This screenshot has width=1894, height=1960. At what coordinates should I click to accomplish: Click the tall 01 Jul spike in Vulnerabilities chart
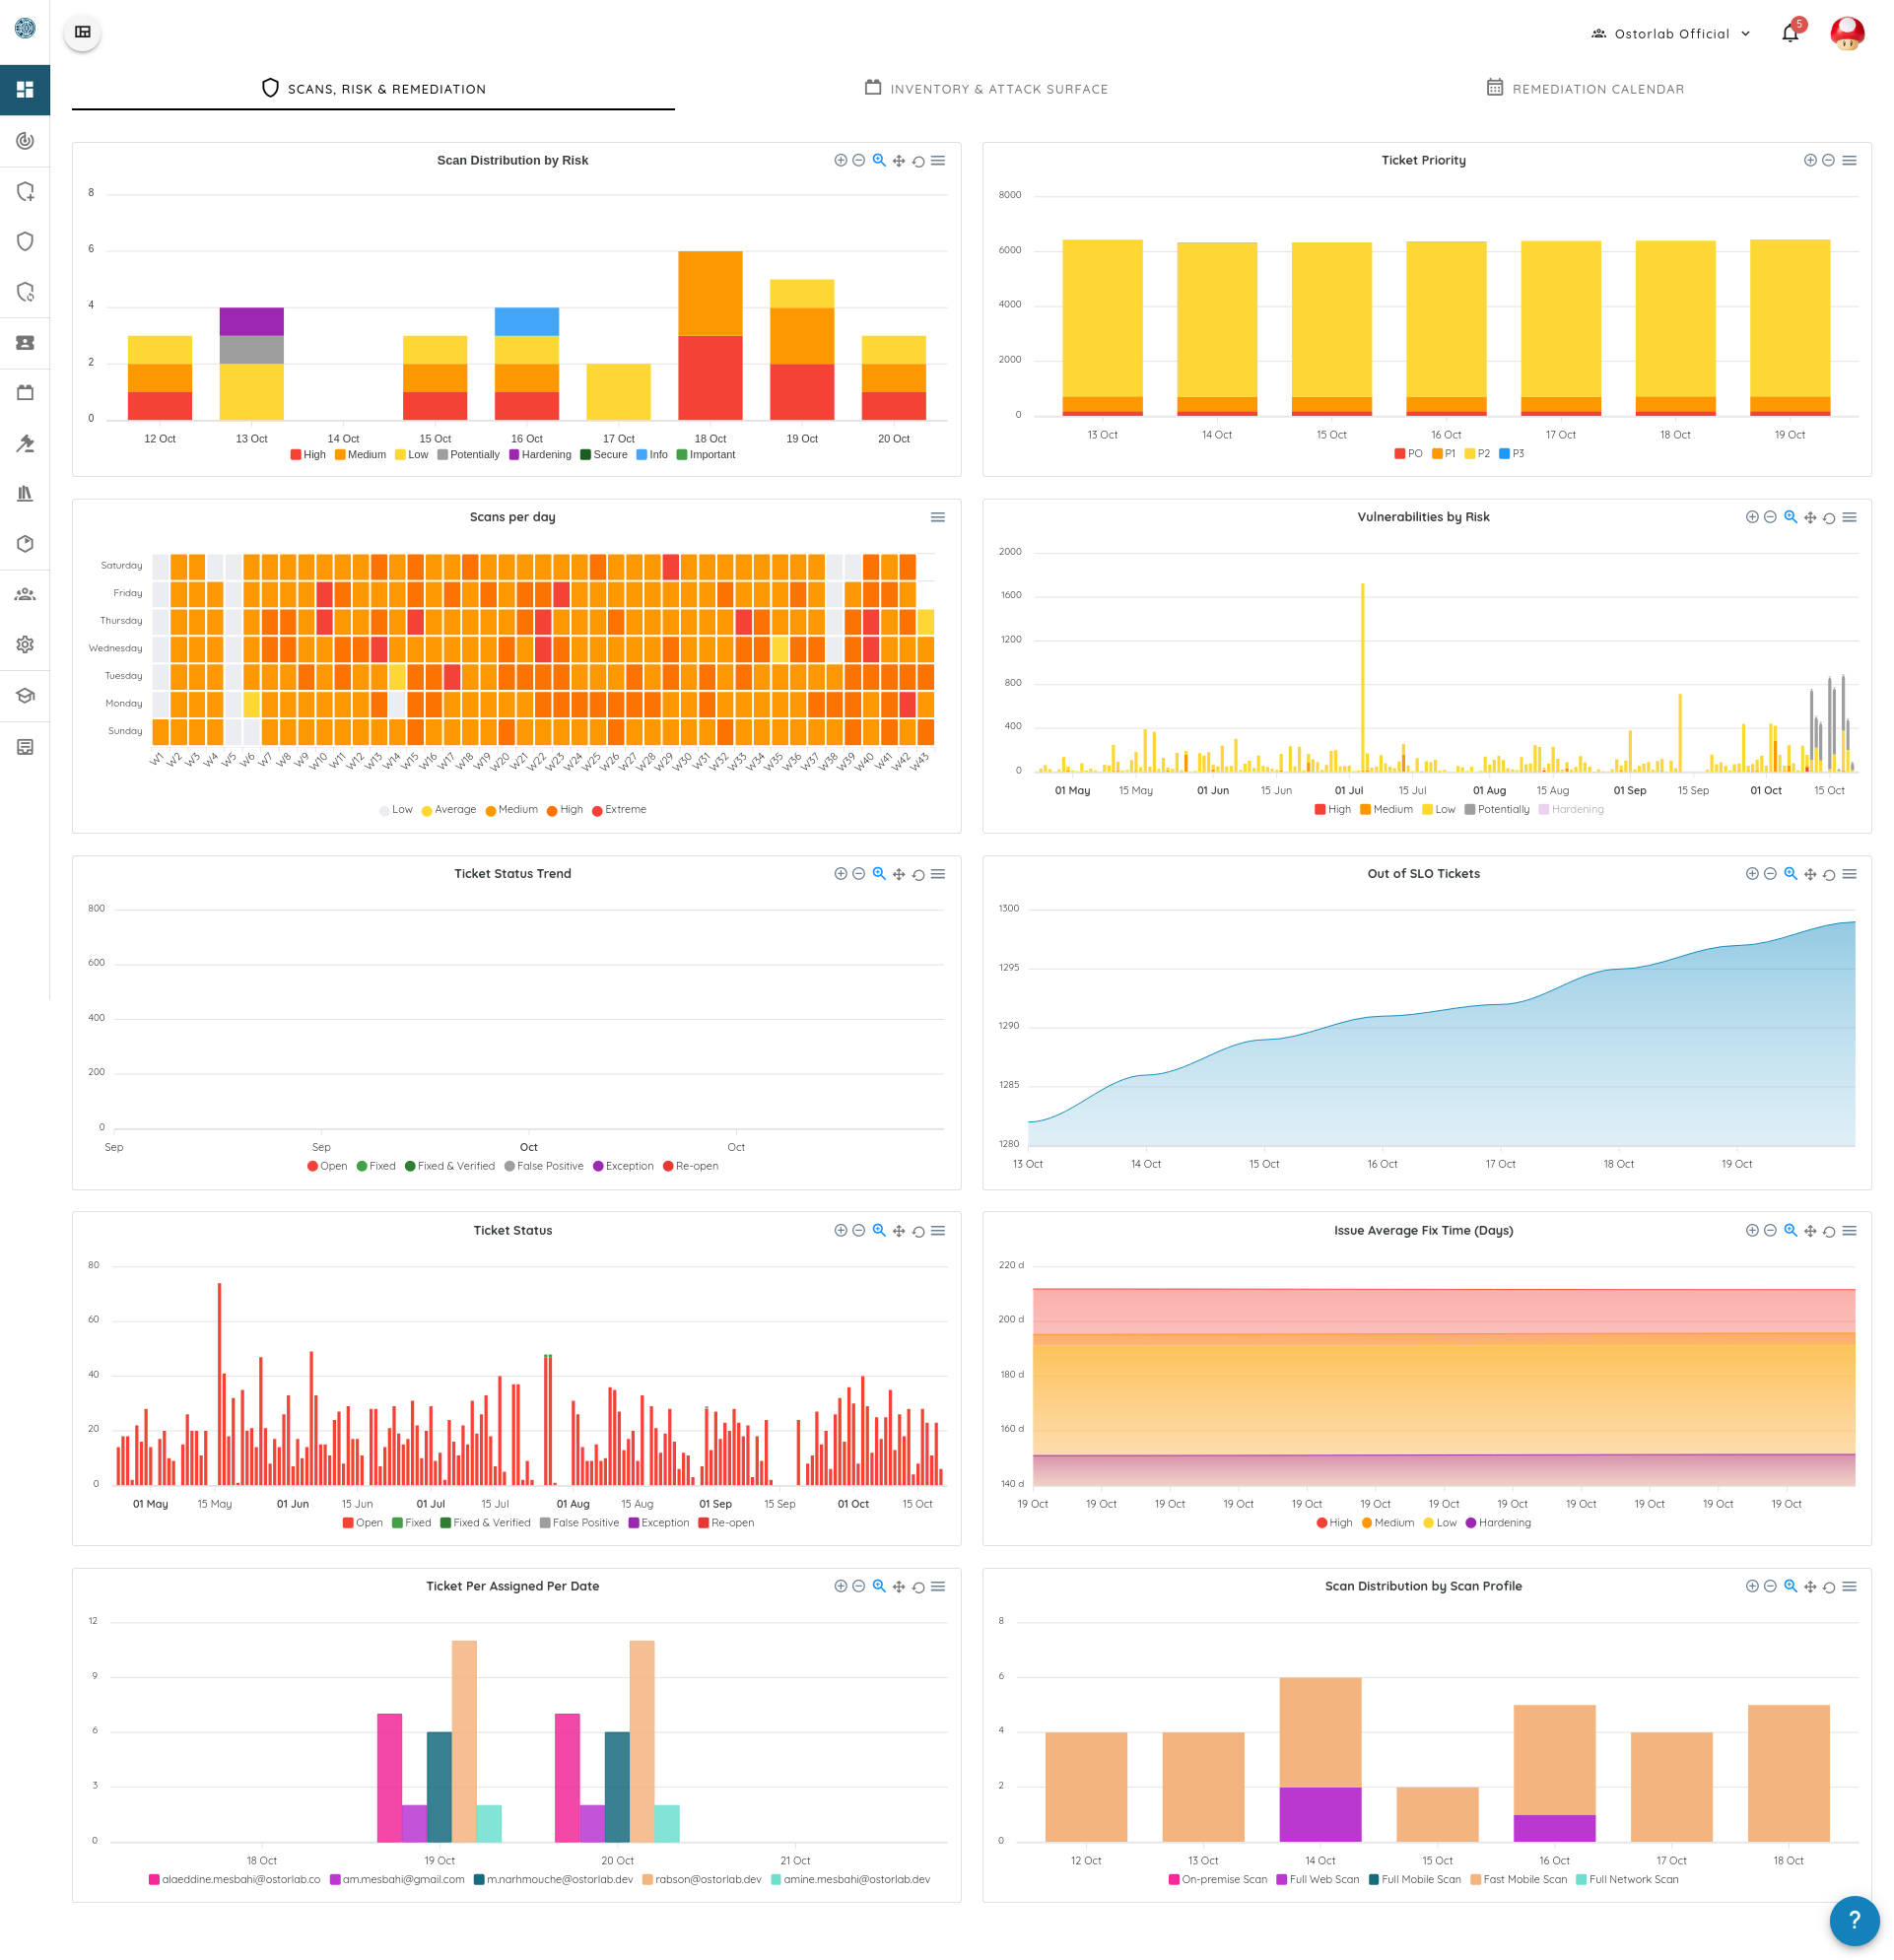click(1362, 676)
